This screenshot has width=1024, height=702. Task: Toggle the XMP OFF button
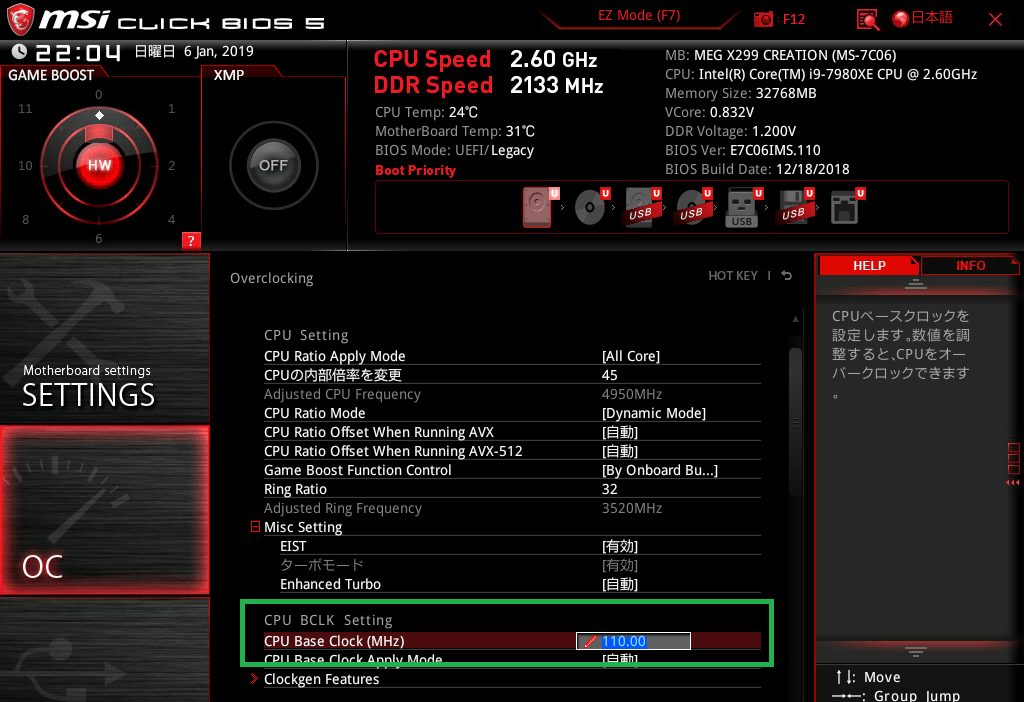273,165
